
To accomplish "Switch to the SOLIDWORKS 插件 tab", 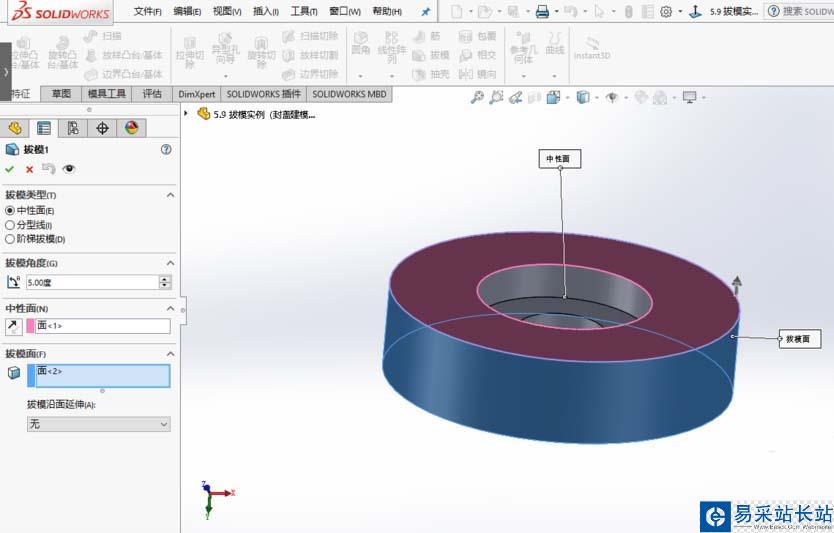I will [x=263, y=94].
